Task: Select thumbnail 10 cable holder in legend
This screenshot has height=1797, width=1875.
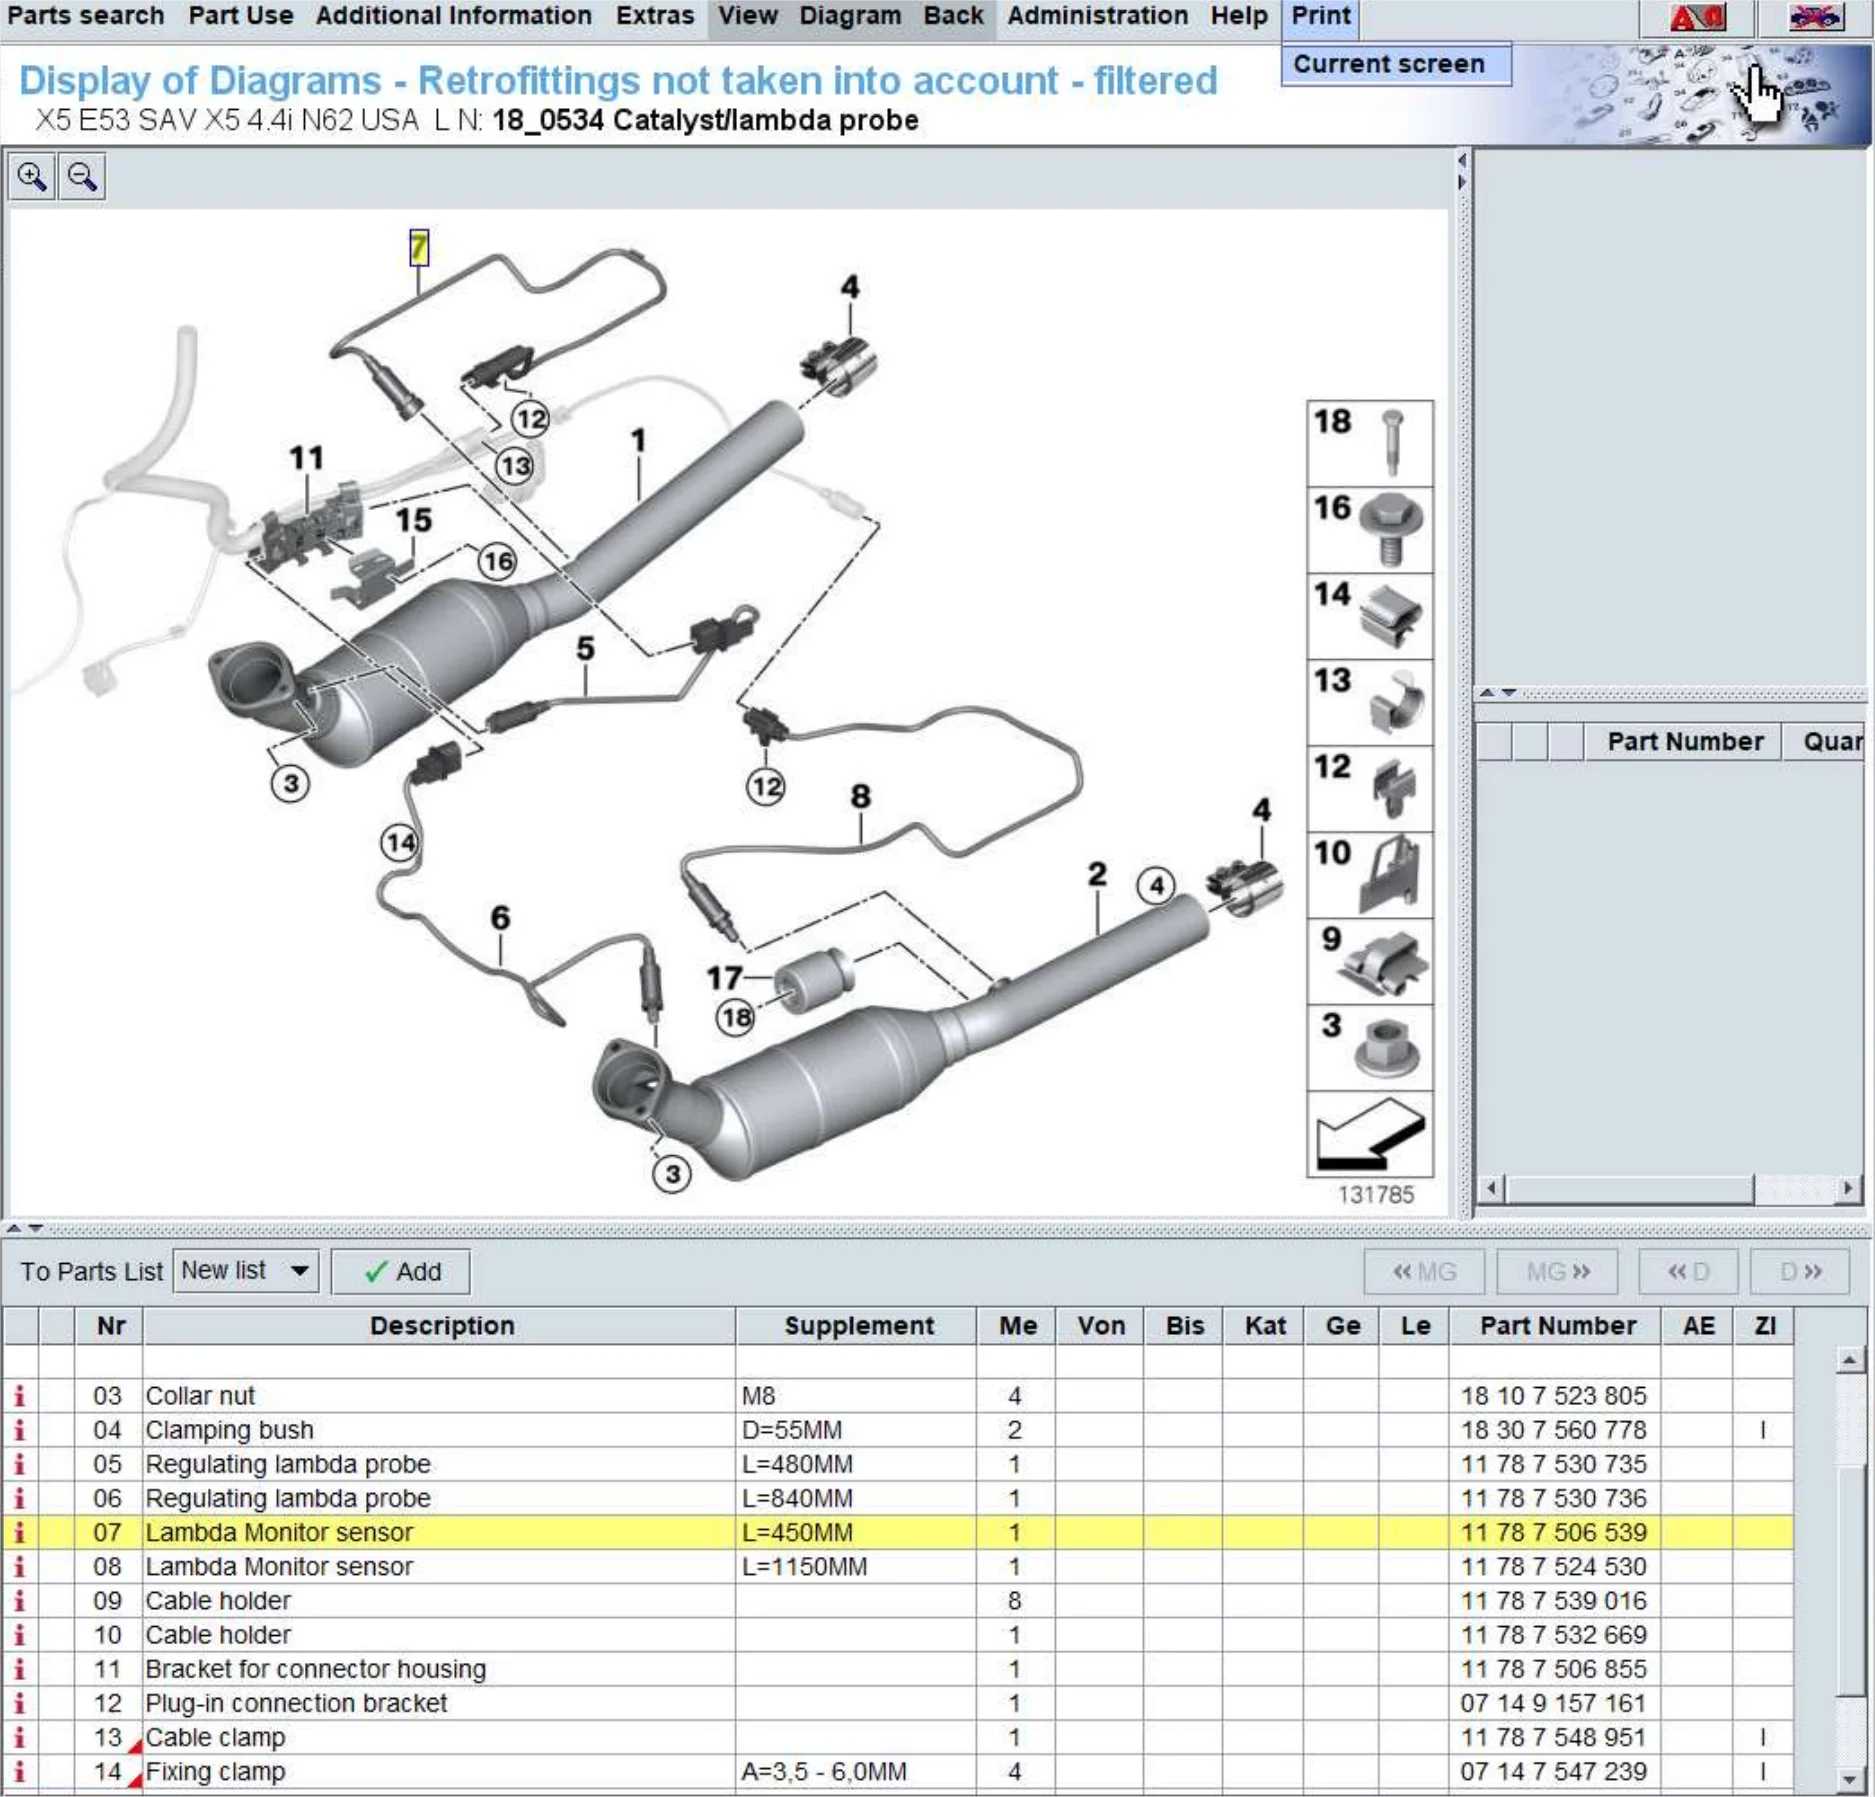Action: click(x=1370, y=875)
